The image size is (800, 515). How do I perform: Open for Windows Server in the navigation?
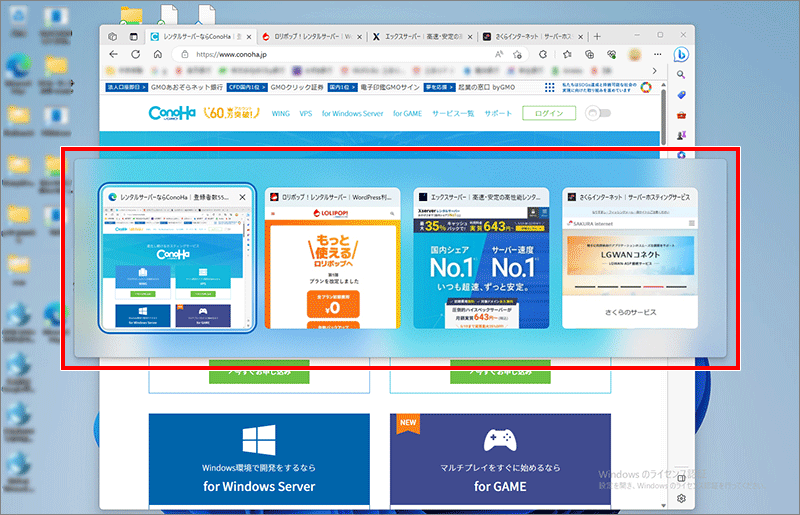(353, 113)
